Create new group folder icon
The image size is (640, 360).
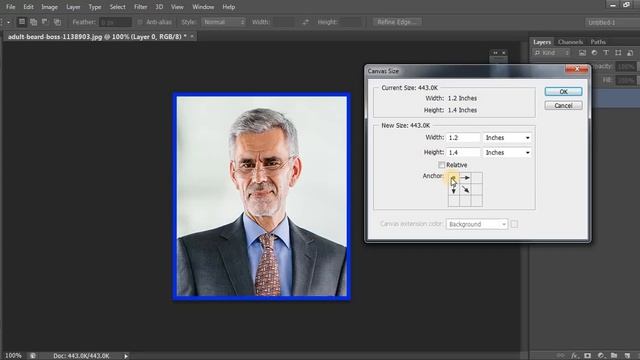[614, 356]
